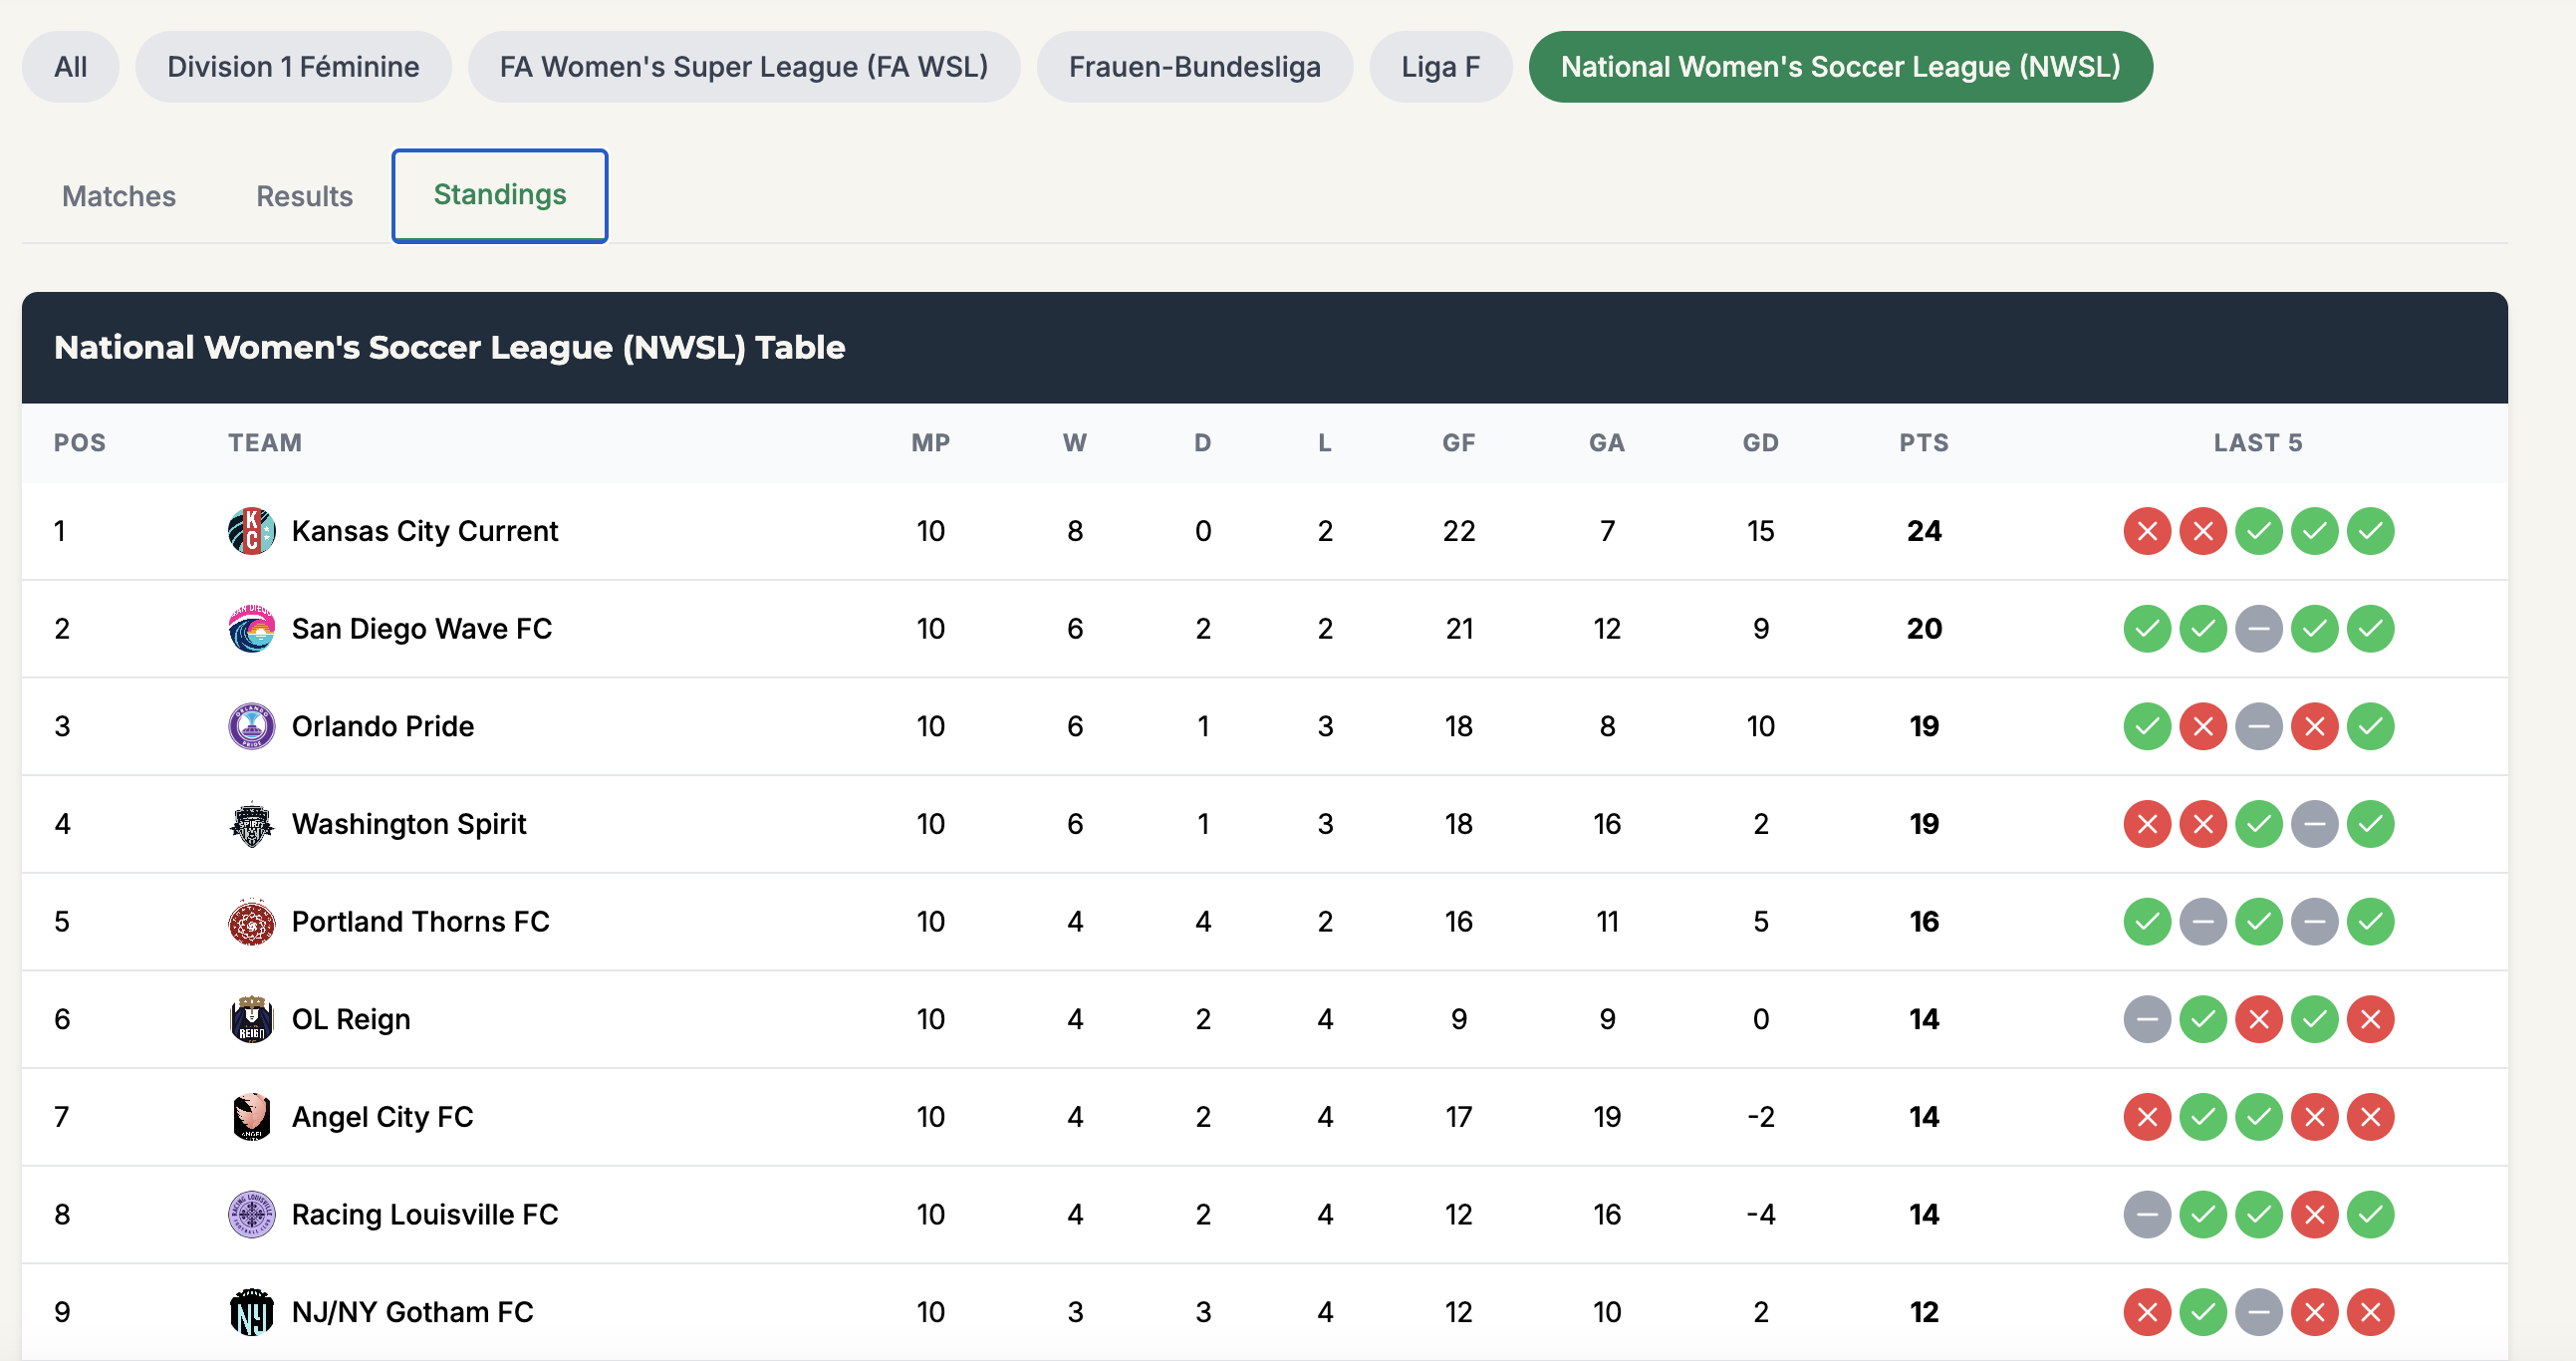Click the GF column header
2576x1361 pixels.
[1459, 443]
